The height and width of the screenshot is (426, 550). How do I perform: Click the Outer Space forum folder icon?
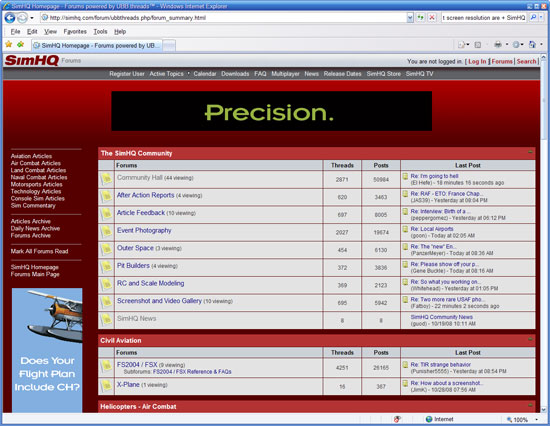106,249
